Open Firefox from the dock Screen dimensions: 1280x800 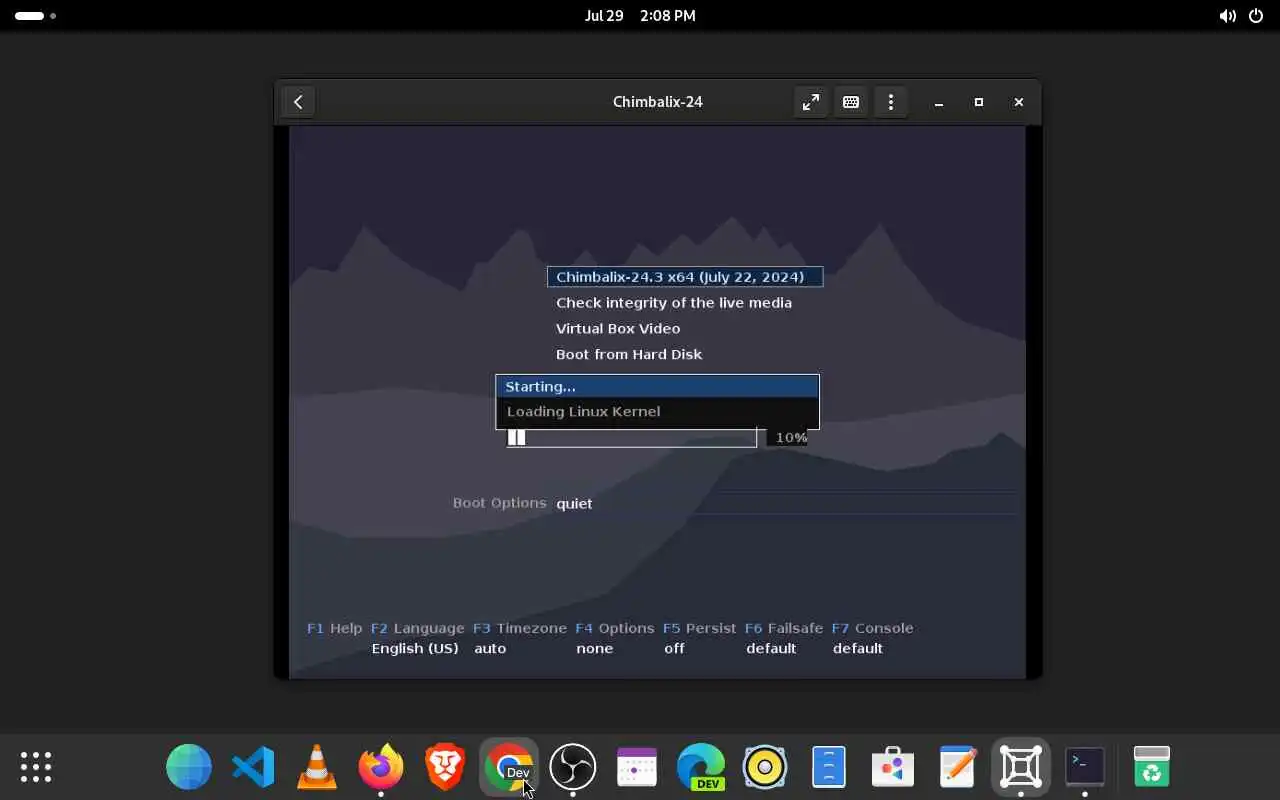381,767
